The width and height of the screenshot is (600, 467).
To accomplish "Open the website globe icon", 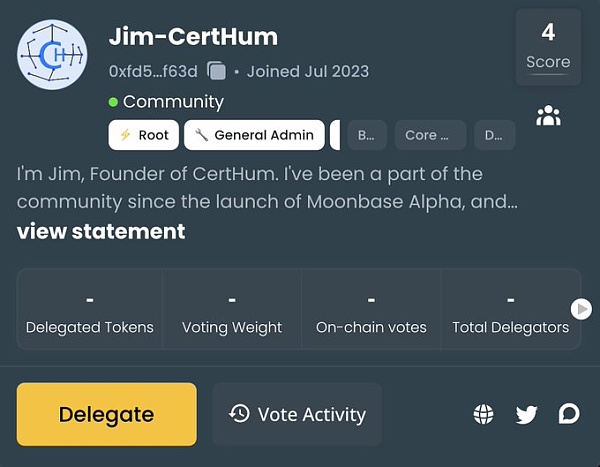I will click(x=484, y=414).
